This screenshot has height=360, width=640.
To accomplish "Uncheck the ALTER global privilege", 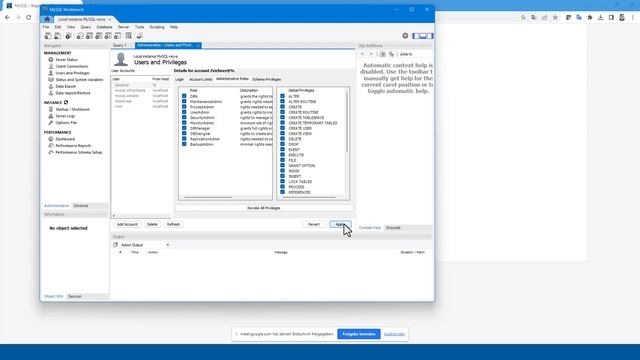I will pyautogui.click(x=282, y=96).
